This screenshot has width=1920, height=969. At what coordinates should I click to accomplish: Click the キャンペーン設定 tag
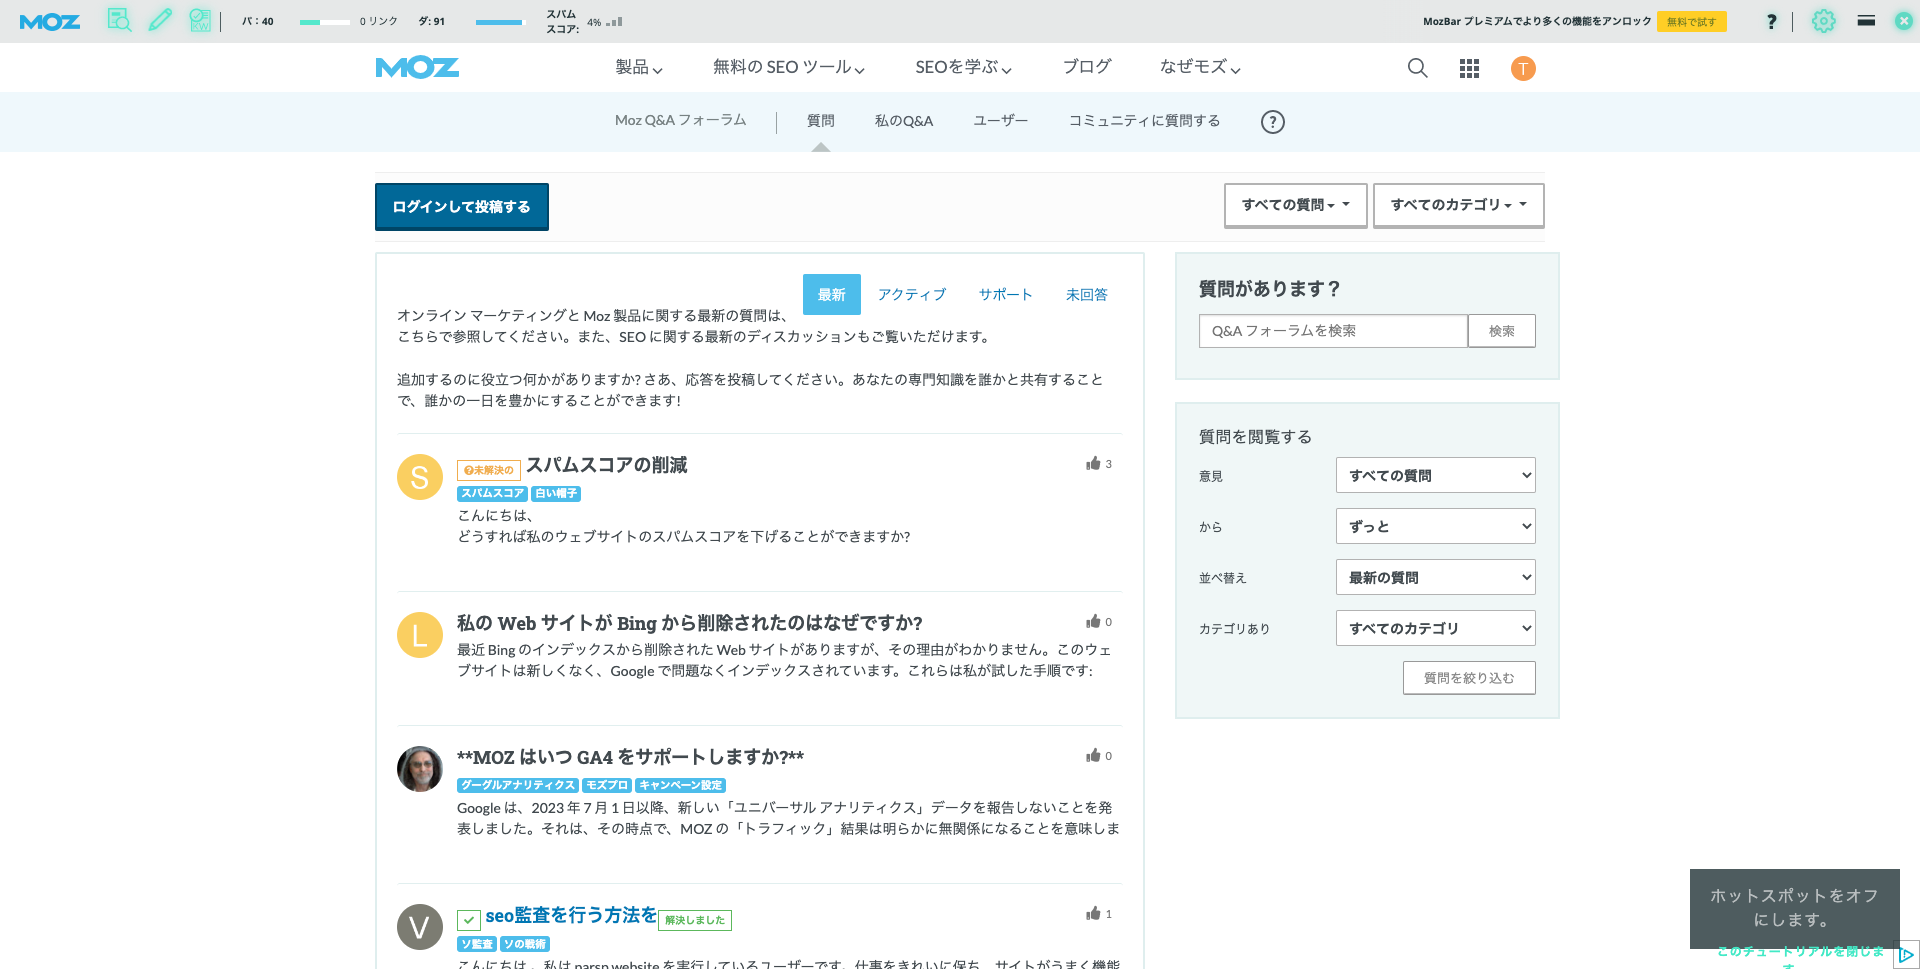click(680, 786)
